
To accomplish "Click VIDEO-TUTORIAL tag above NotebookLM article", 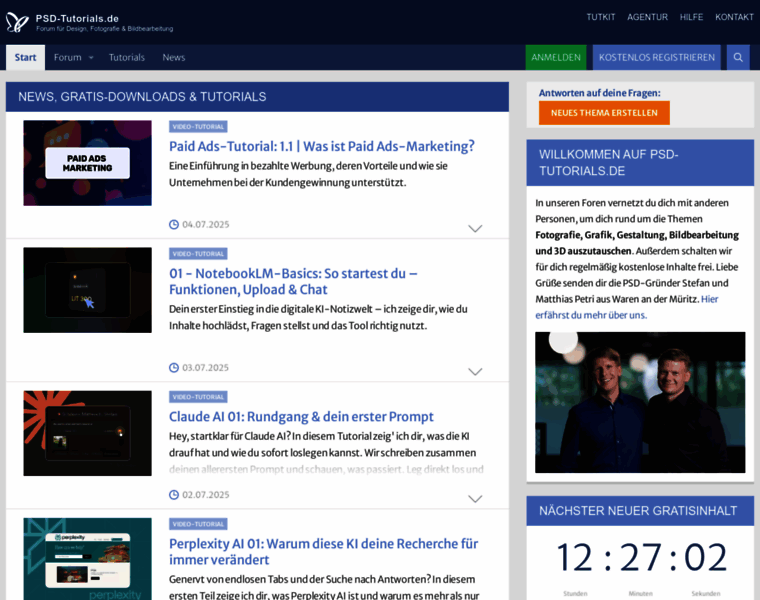I will coord(198,253).
